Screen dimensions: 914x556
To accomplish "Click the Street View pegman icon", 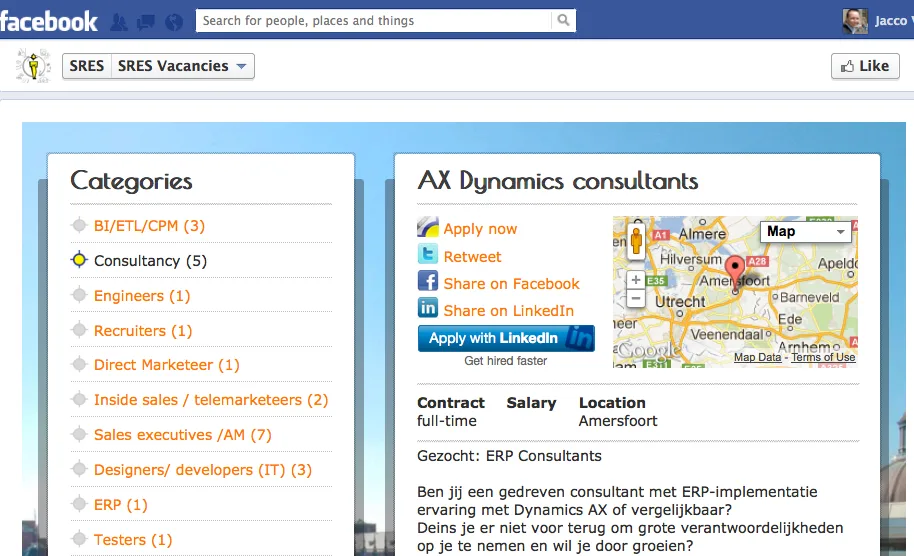I will (637, 240).
